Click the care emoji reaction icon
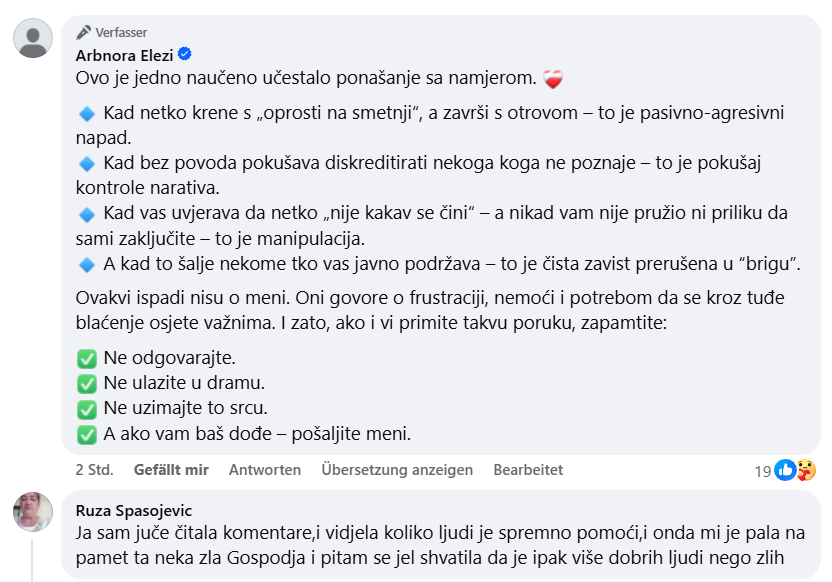832x582 pixels. point(805,469)
